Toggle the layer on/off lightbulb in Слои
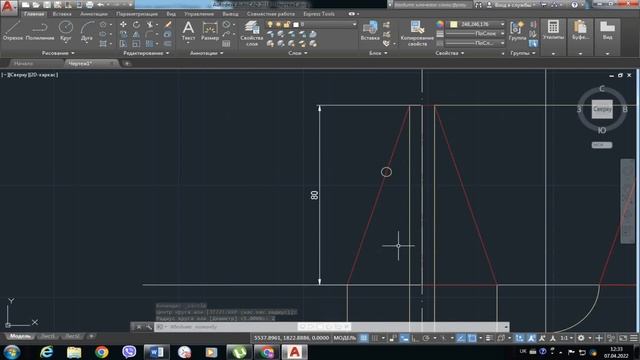The height and width of the screenshot is (360, 640). pos(270,24)
